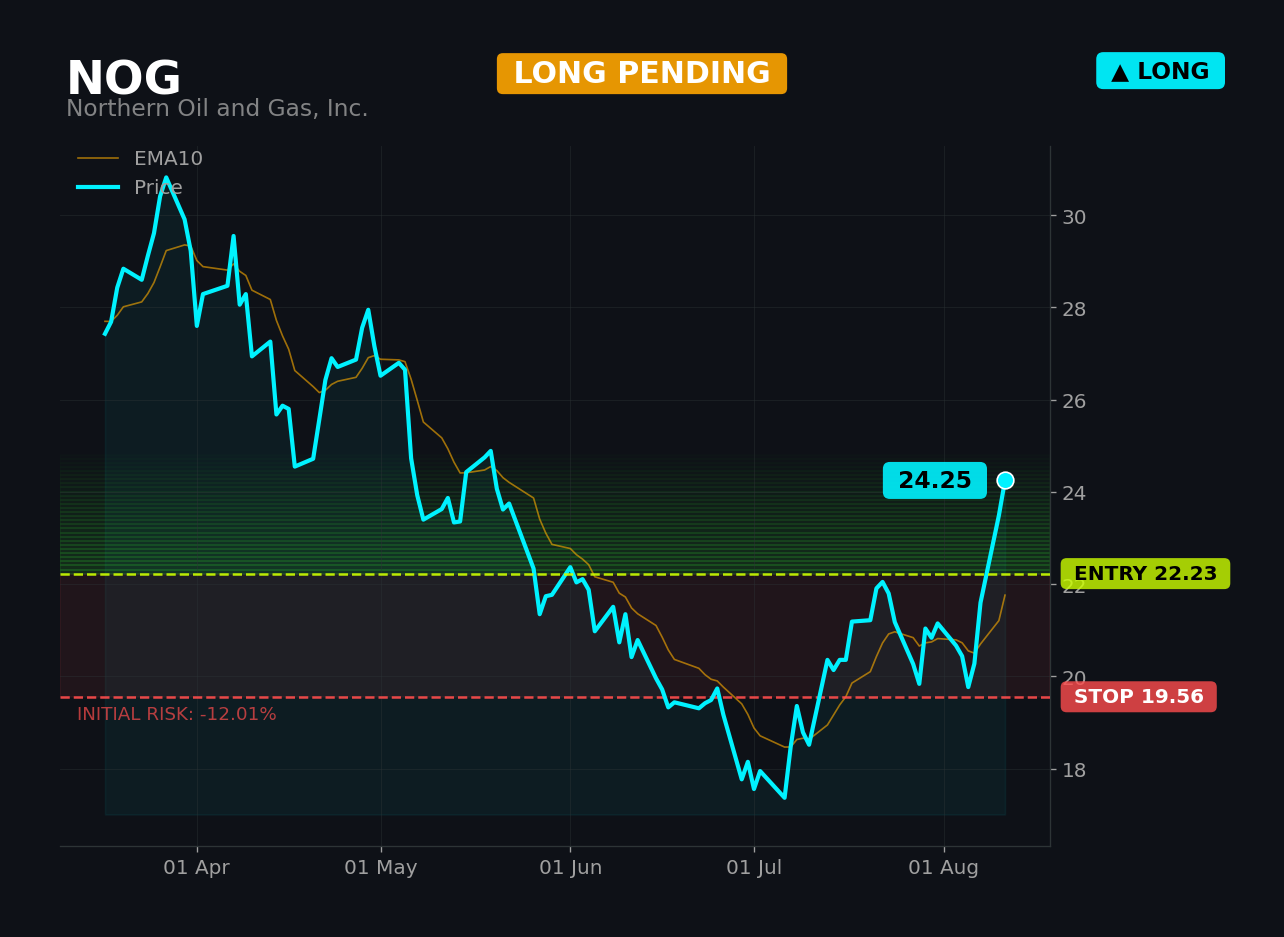Click the 01 Jun date axis label

(571, 868)
